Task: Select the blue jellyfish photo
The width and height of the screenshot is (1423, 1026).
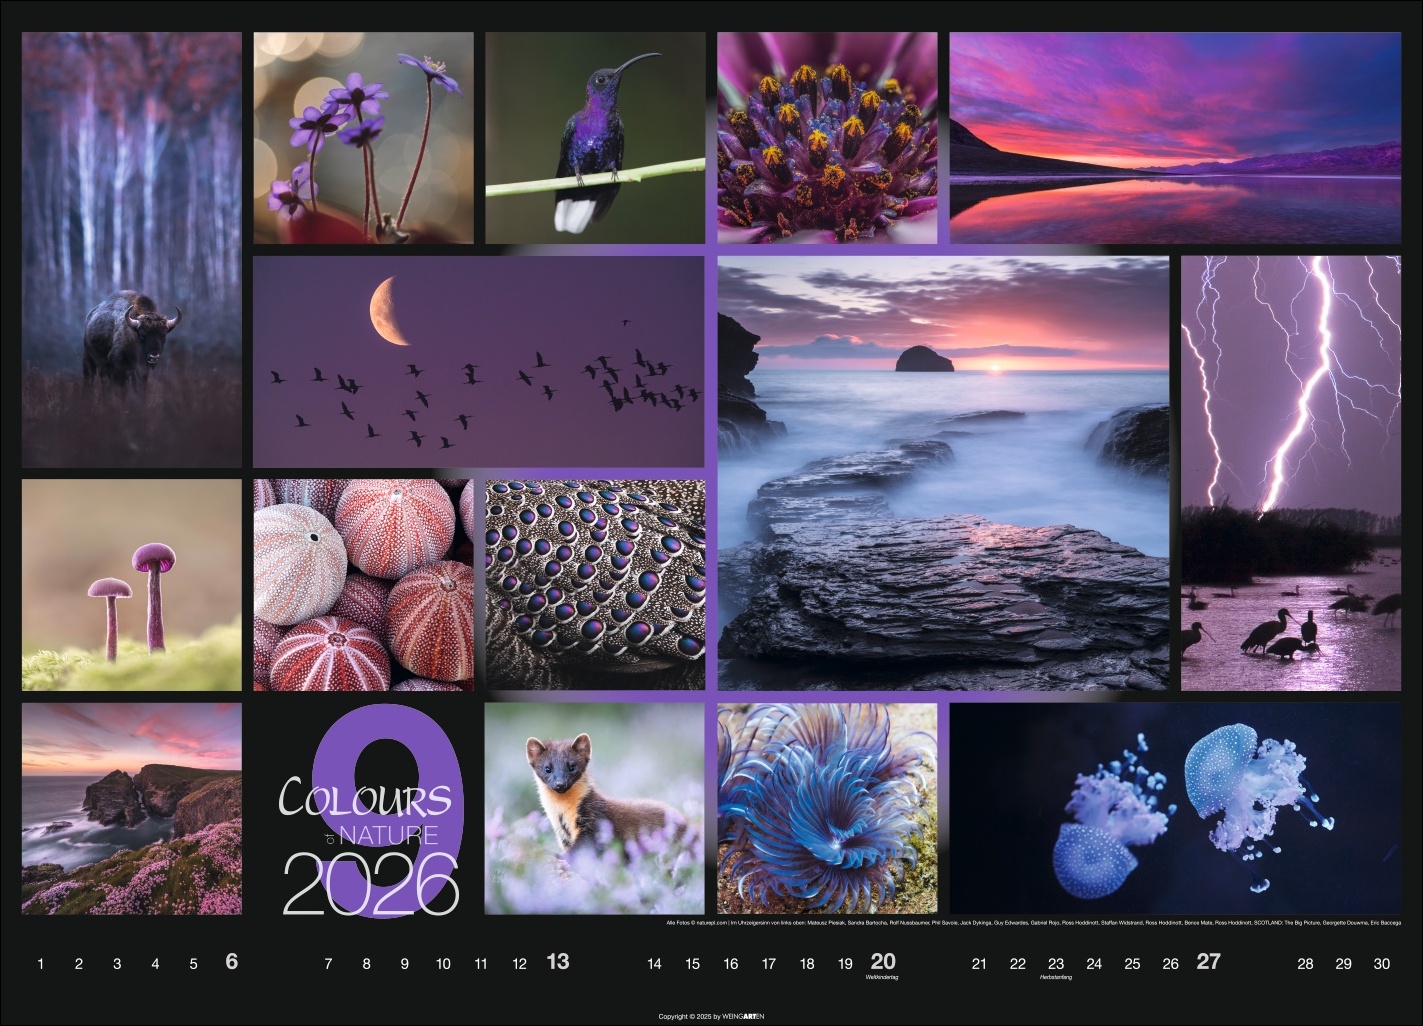Action: click(1175, 808)
